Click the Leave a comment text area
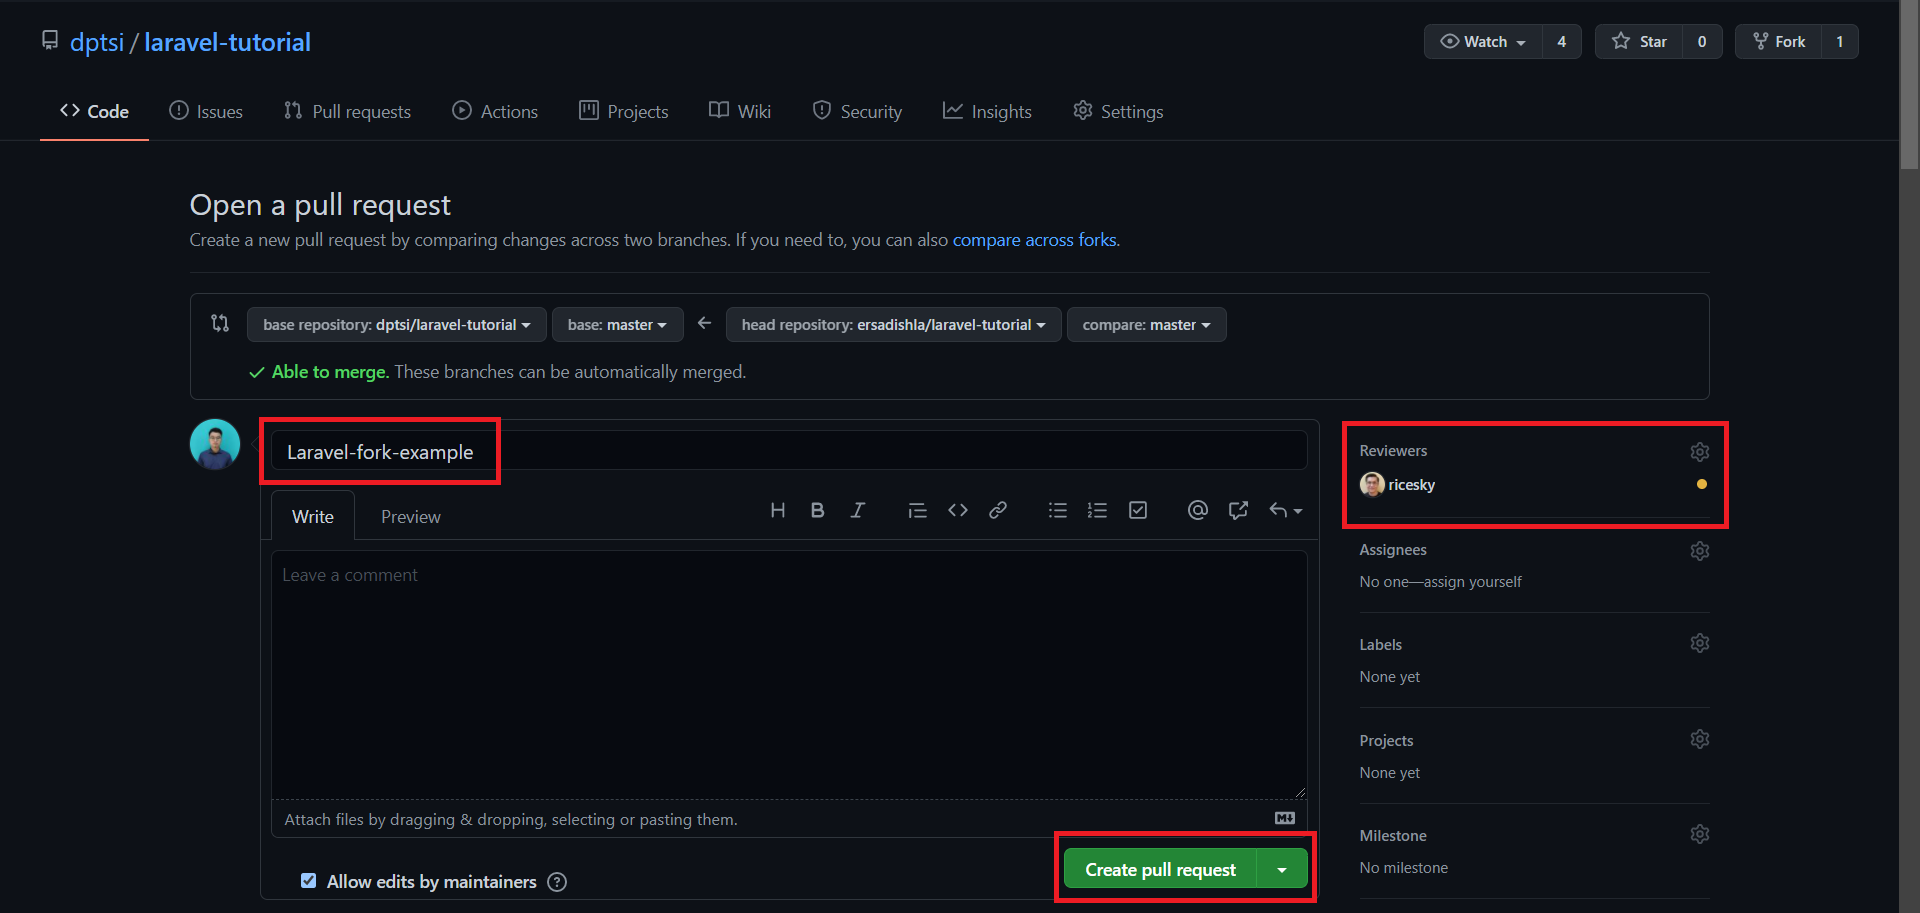This screenshot has width=1920, height=913. [789, 675]
